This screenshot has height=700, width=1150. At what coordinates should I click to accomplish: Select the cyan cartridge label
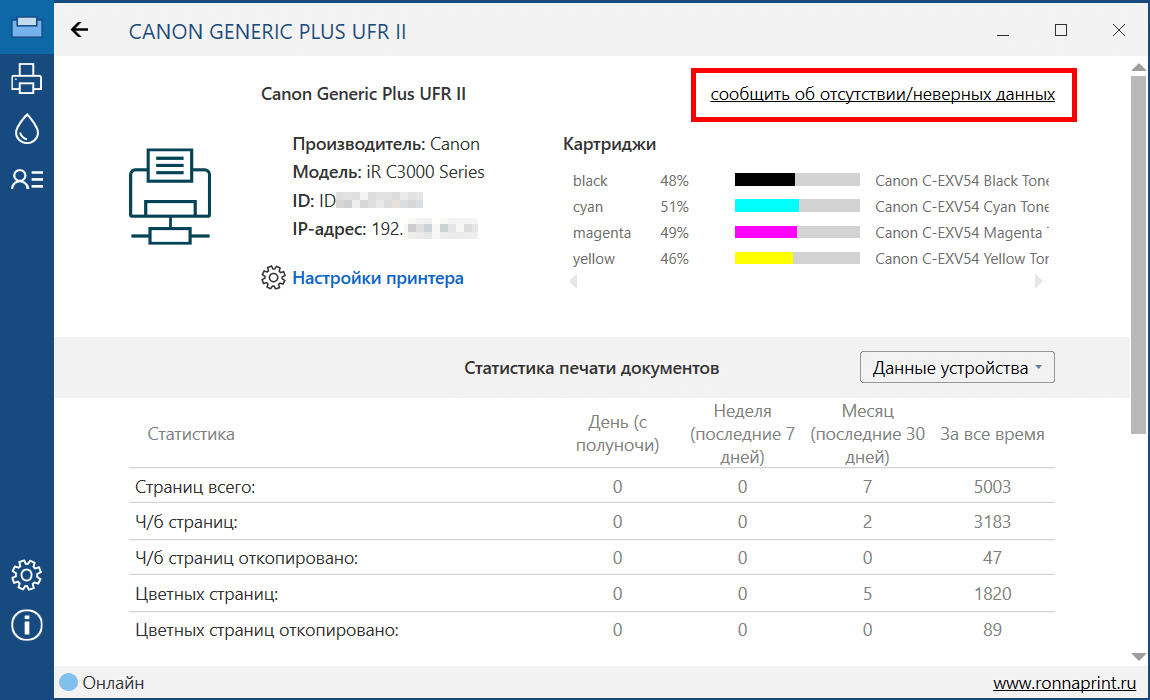[x=587, y=207]
